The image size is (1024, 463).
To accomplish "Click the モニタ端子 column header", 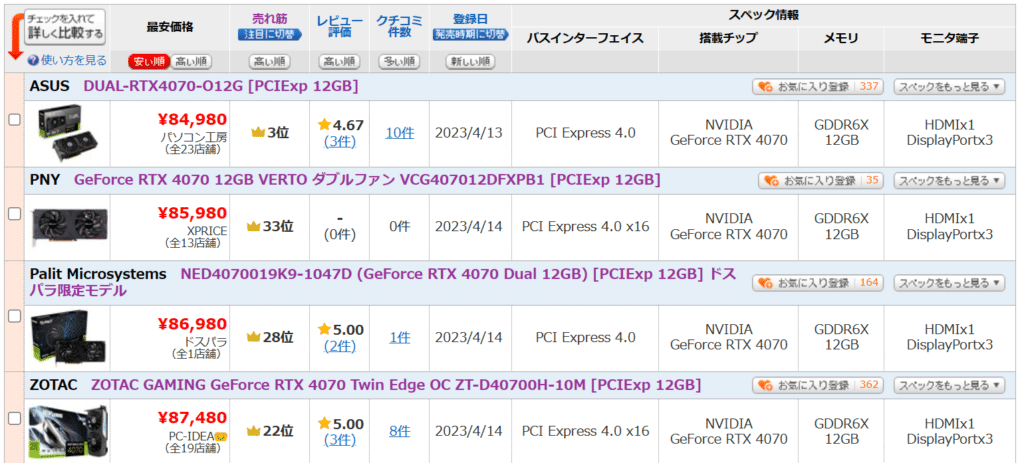I will (x=950, y=39).
